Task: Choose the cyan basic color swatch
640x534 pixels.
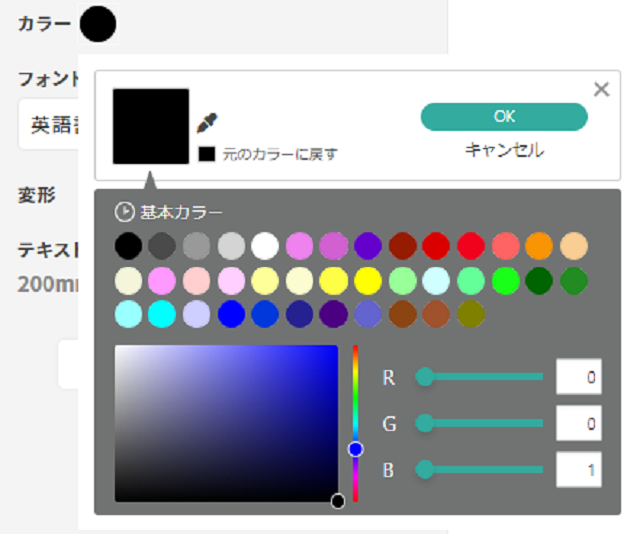Action: pyautogui.click(x=162, y=314)
